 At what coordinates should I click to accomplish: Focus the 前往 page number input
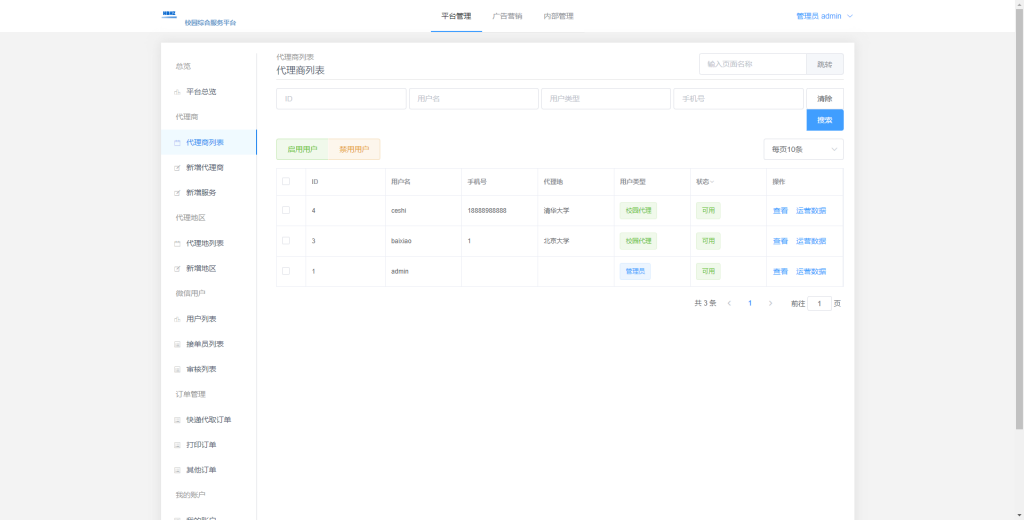point(820,303)
